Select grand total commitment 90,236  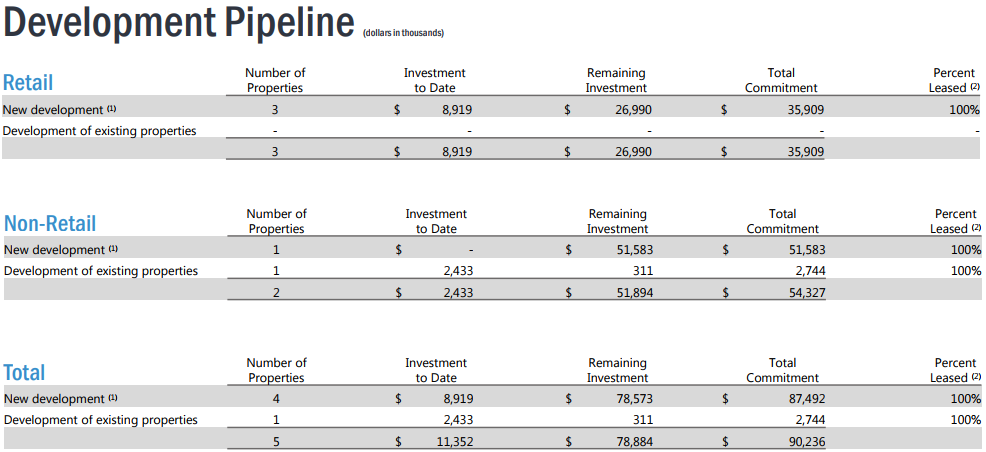pyautogui.click(x=809, y=441)
